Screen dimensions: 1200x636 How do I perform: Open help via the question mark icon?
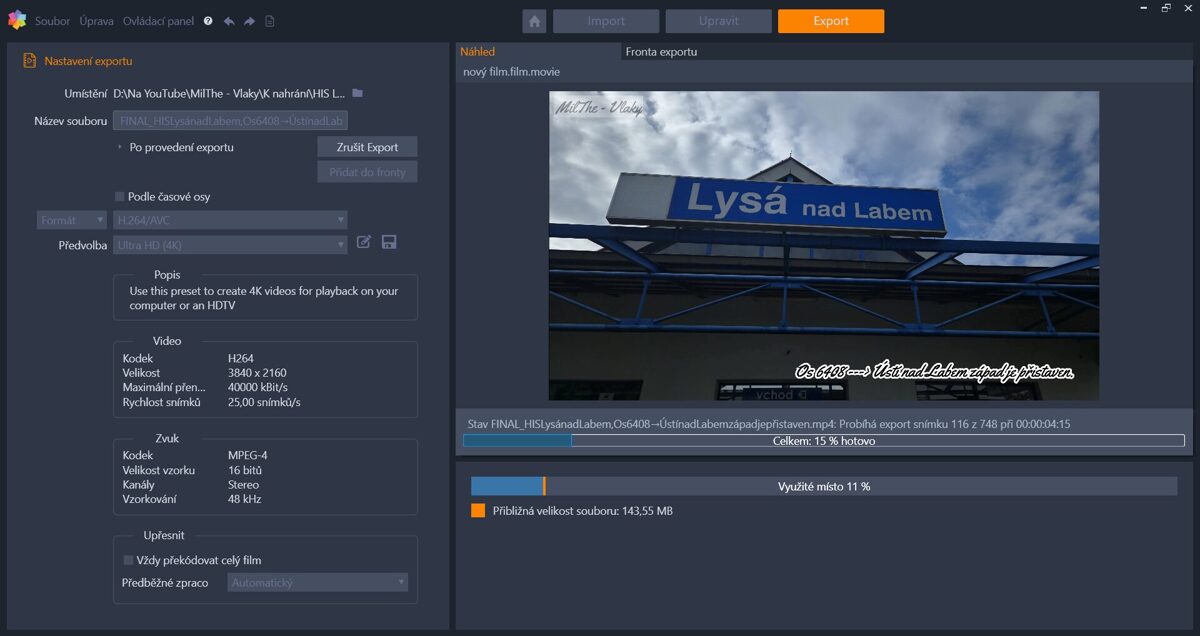click(208, 21)
